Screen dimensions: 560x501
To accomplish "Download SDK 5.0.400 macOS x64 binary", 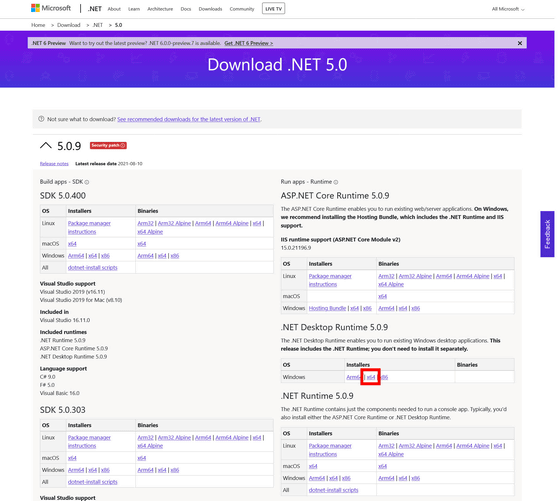I will coord(142,244).
